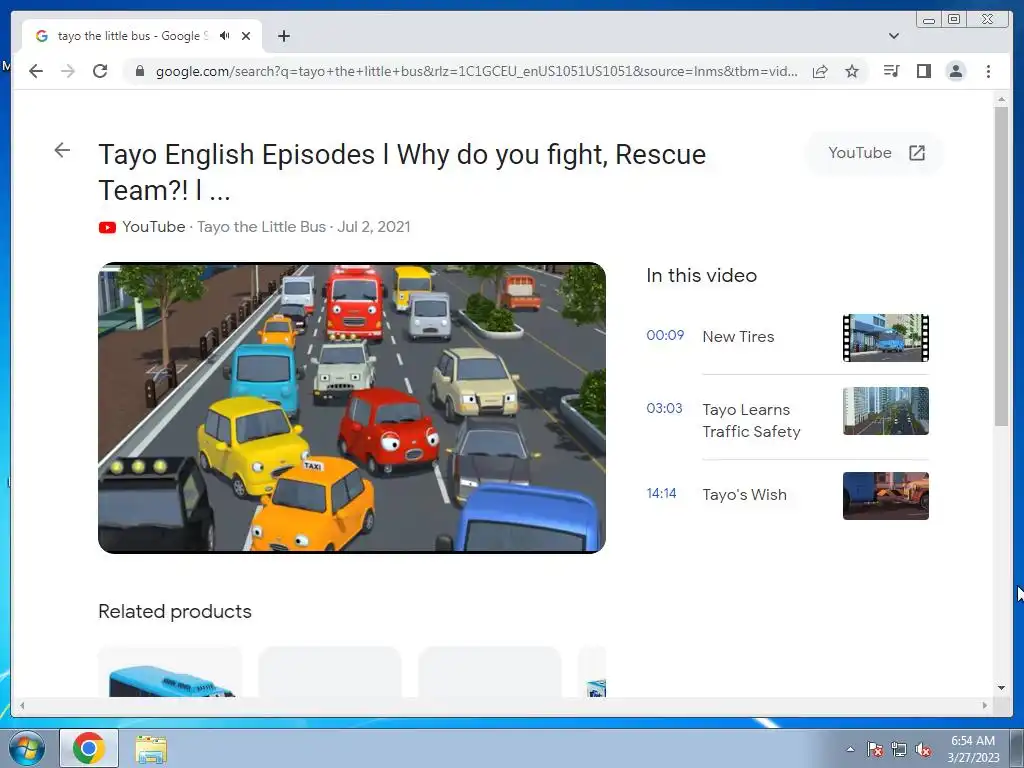Click the address bar URL
Viewport: 1024px width, 768px height.
coord(477,71)
